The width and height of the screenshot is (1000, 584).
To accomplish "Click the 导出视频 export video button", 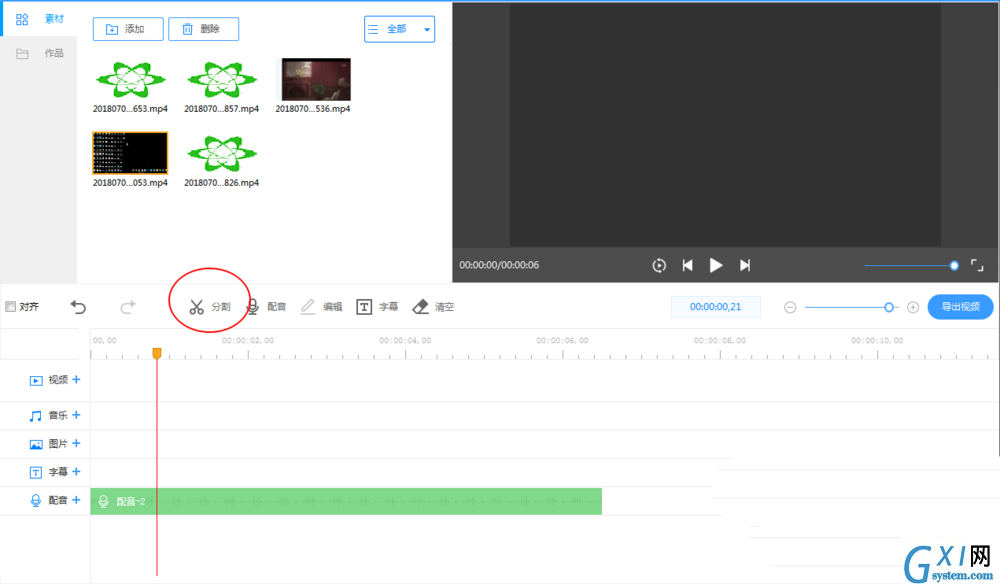I will pos(960,307).
